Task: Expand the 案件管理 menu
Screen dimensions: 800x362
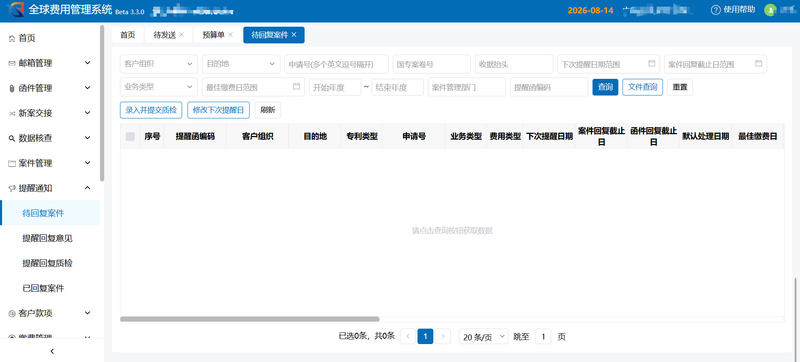Action: (x=50, y=163)
